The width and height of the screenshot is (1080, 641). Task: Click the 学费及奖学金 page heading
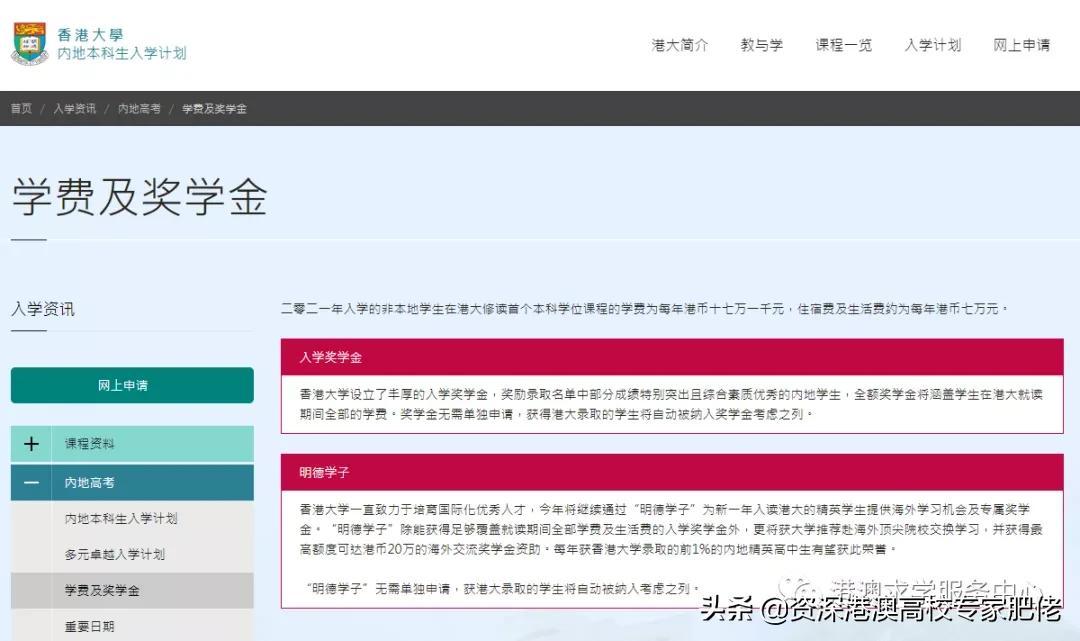pyautogui.click(x=140, y=198)
